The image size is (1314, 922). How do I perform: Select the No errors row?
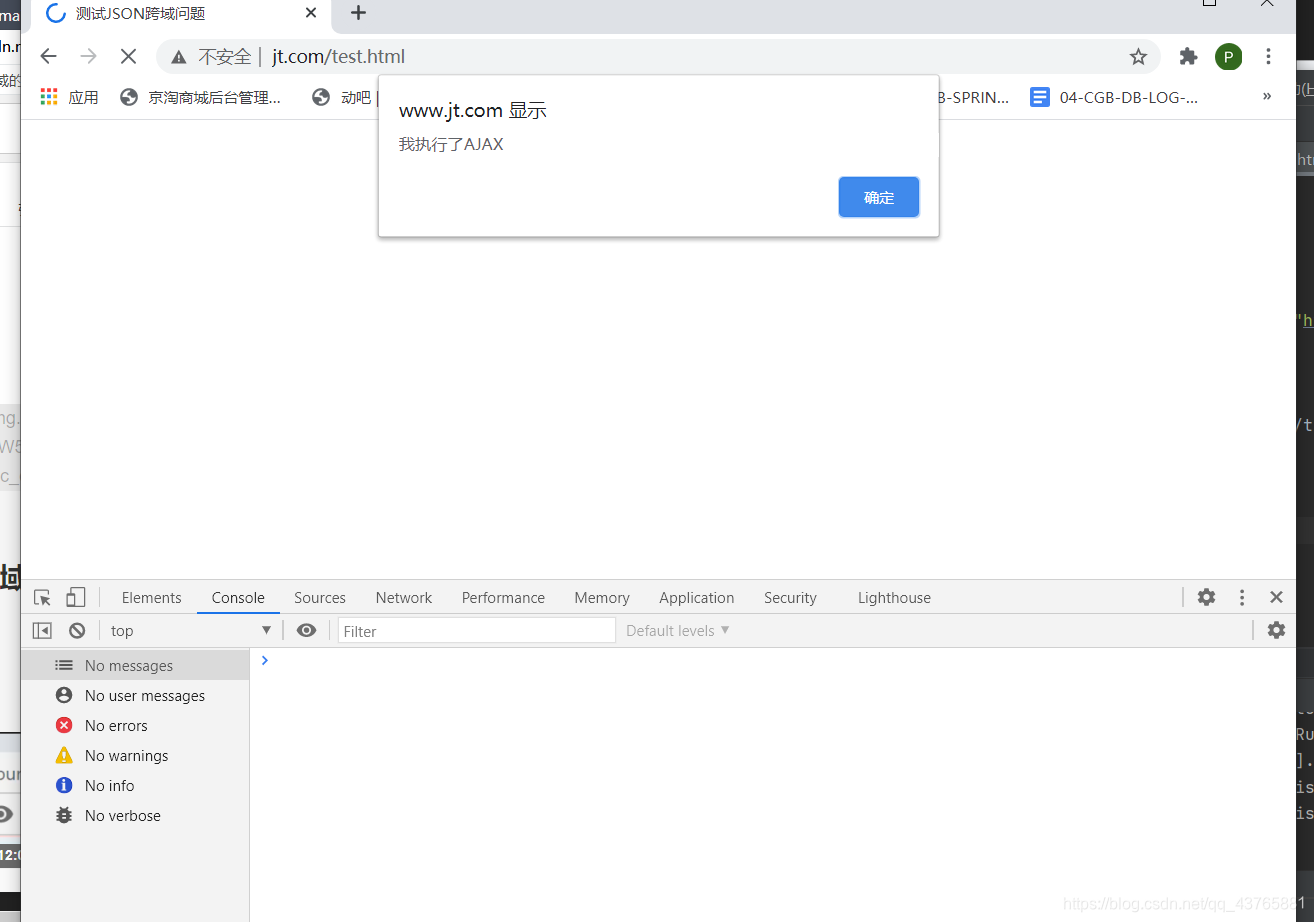tap(135, 726)
